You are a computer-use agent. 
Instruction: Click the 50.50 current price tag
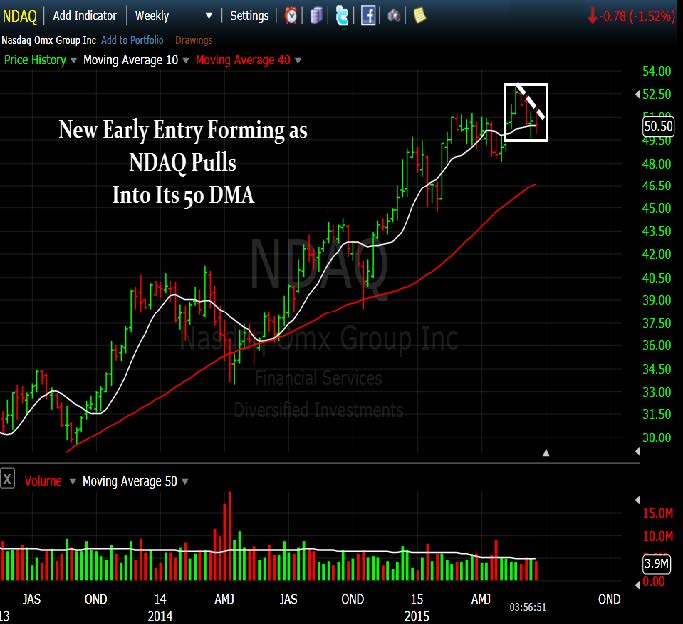[x=658, y=126]
